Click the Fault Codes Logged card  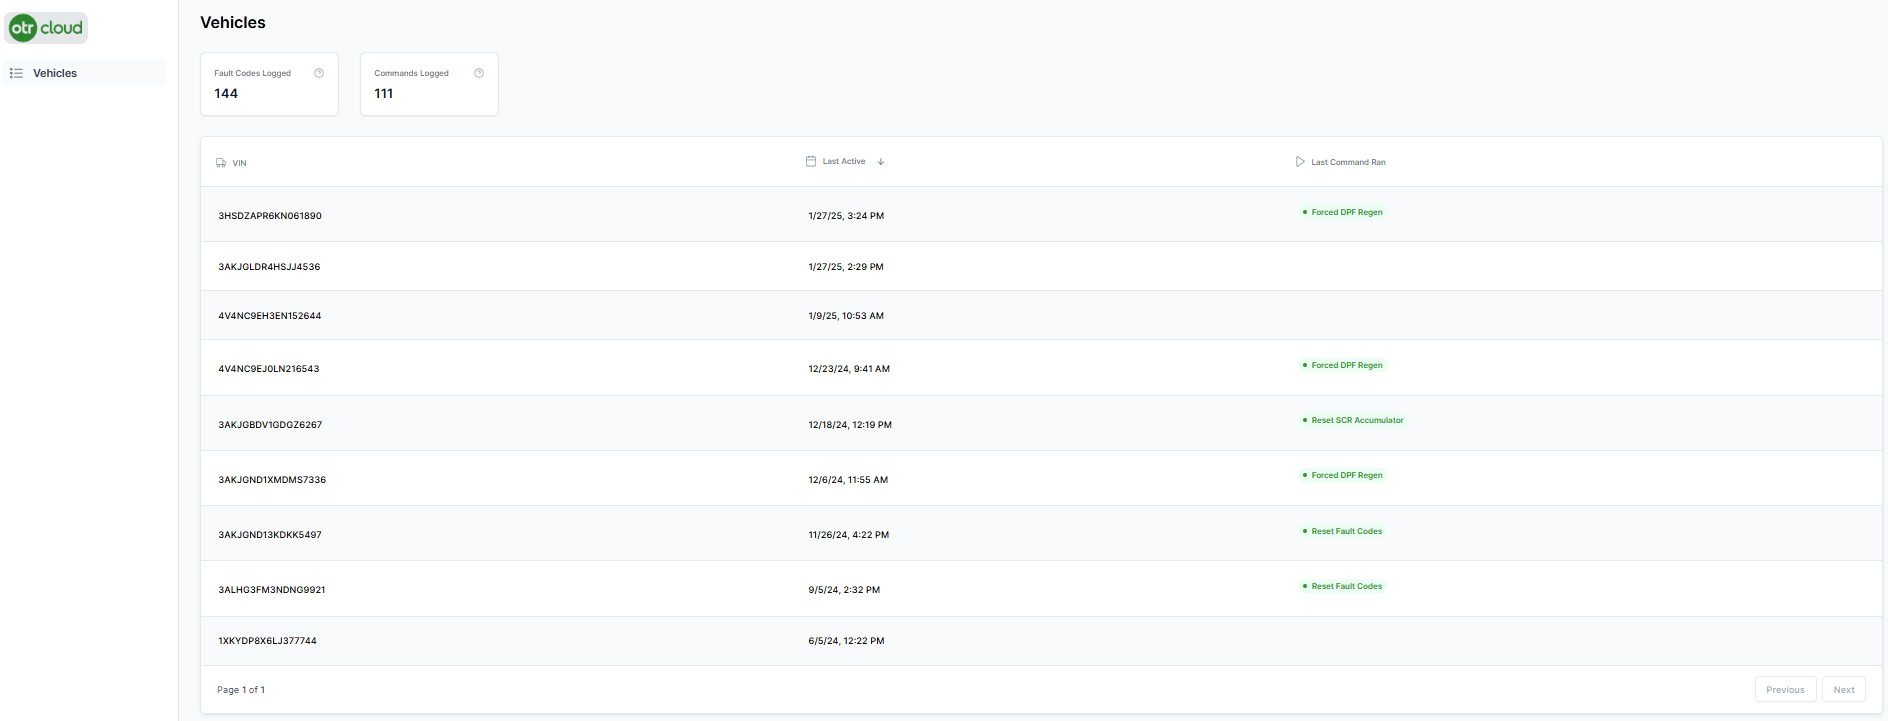coord(269,84)
